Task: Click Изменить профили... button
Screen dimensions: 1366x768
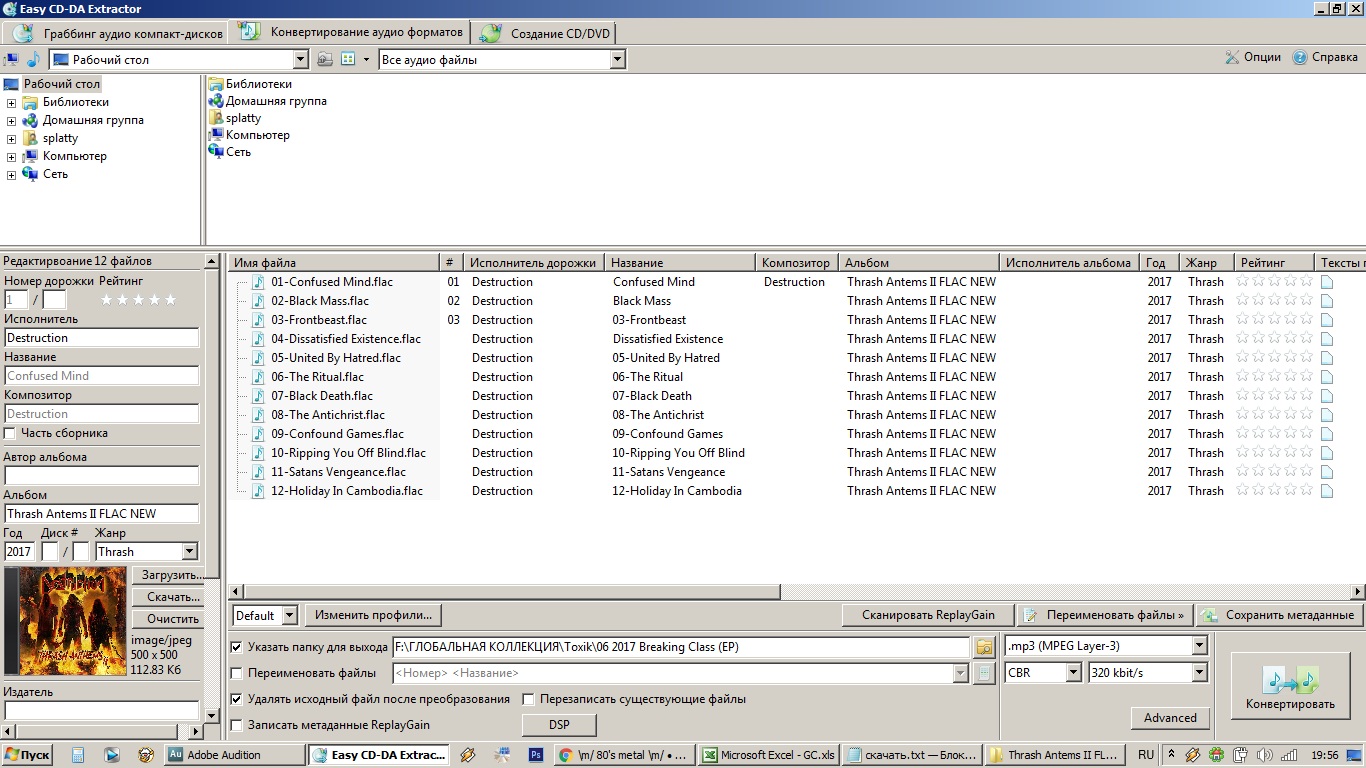Action: 374,615
